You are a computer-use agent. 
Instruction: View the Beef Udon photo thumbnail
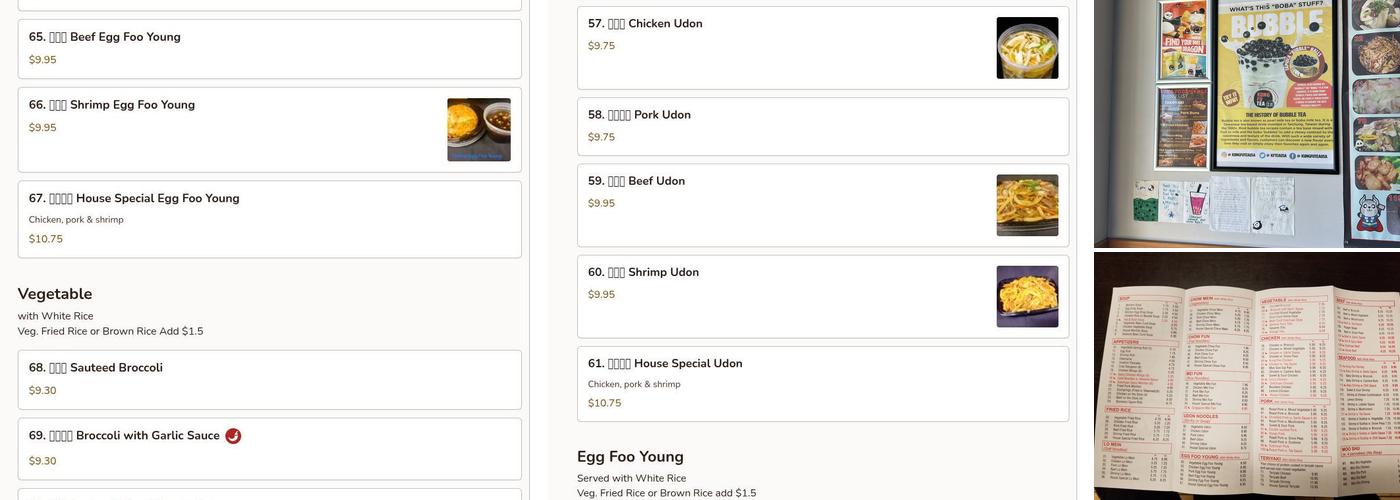[x=1027, y=205]
